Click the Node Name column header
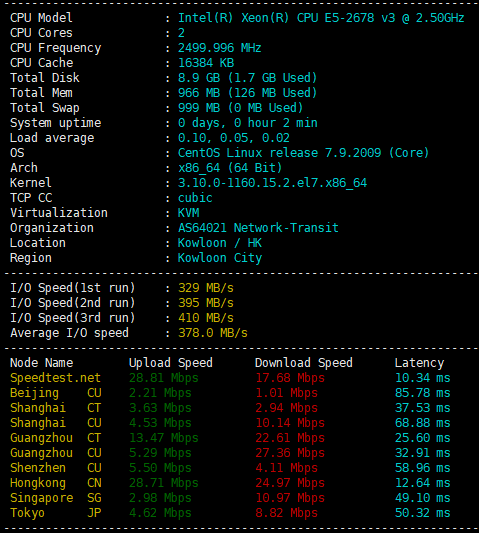 coord(41,363)
